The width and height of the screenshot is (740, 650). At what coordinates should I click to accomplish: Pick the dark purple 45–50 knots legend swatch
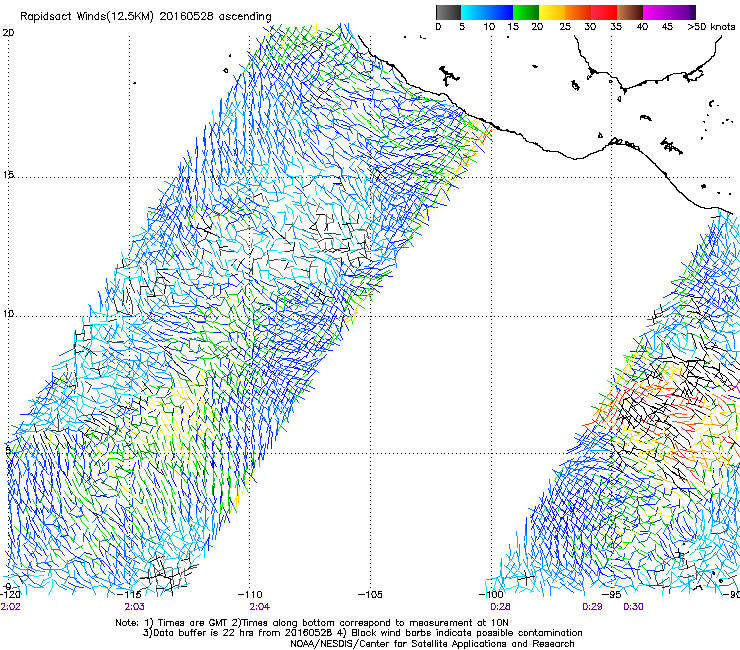tap(682, 12)
